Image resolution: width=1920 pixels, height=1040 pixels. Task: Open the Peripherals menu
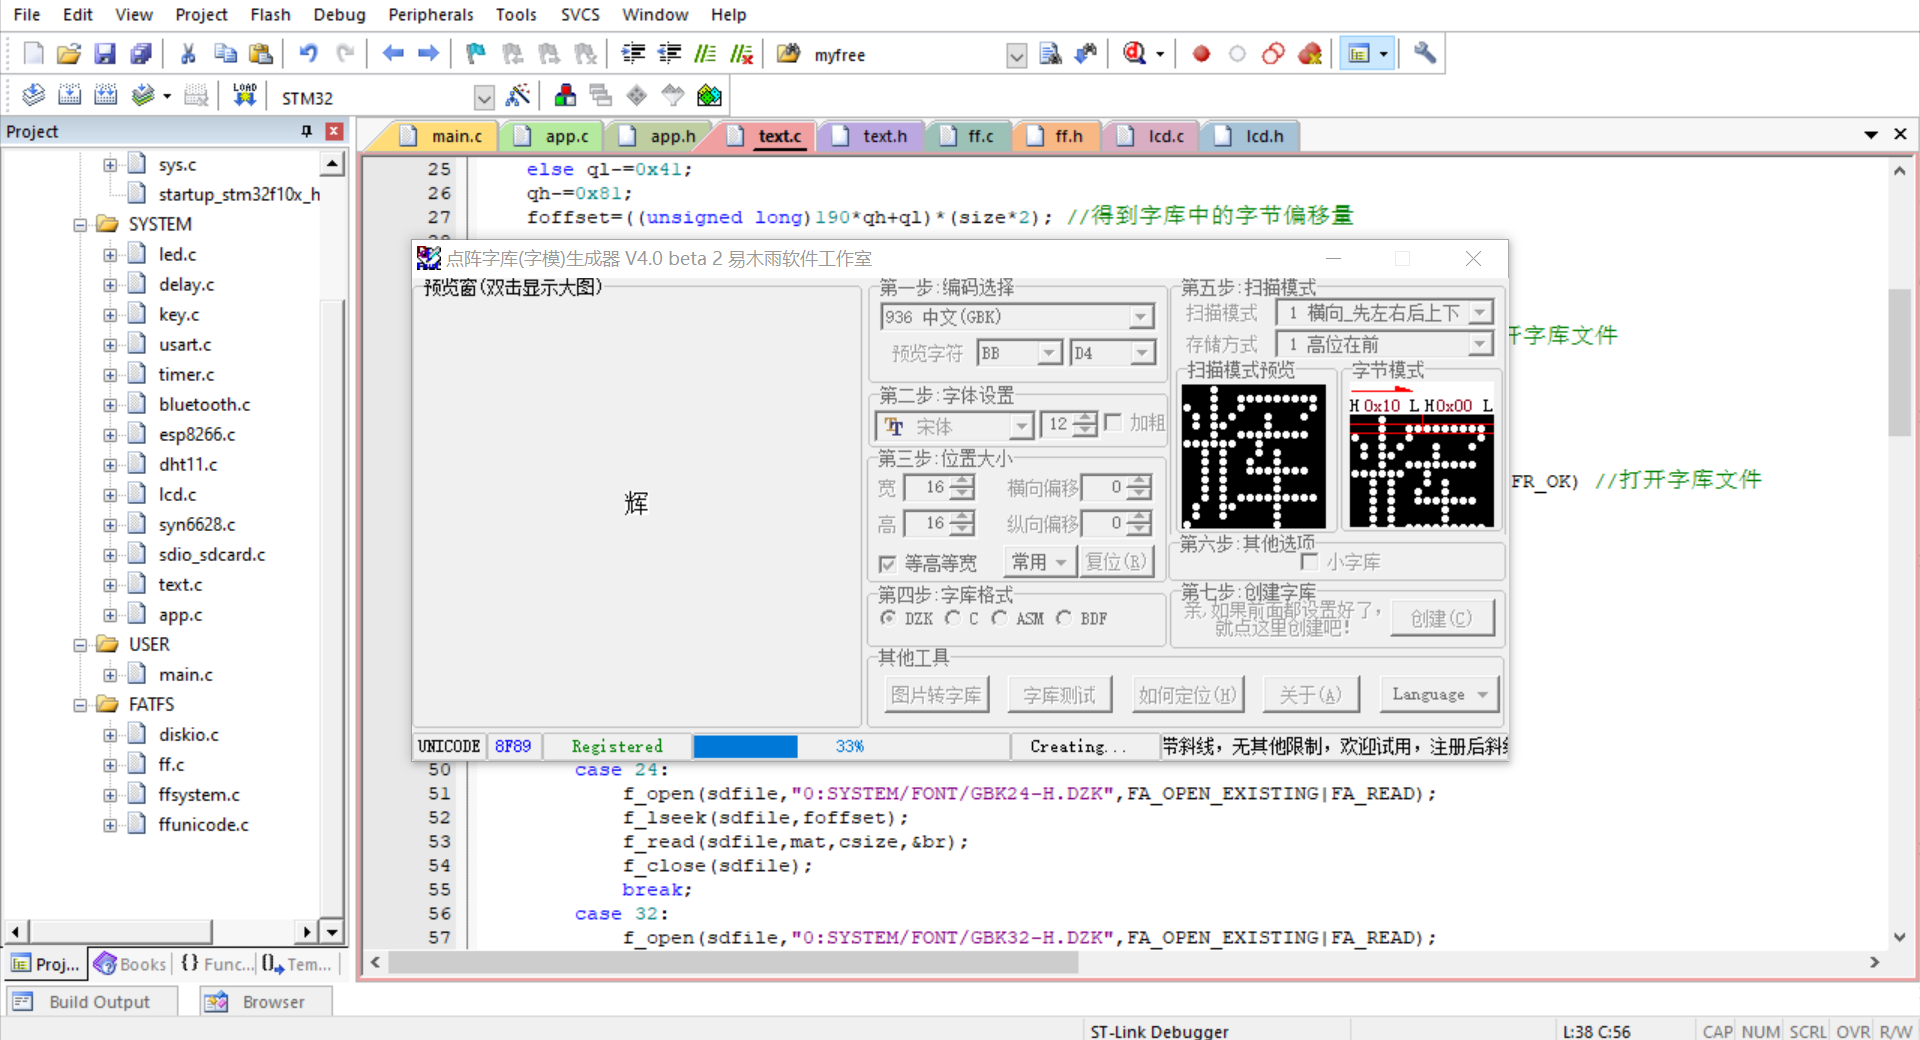pyautogui.click(x=430, y=15)
